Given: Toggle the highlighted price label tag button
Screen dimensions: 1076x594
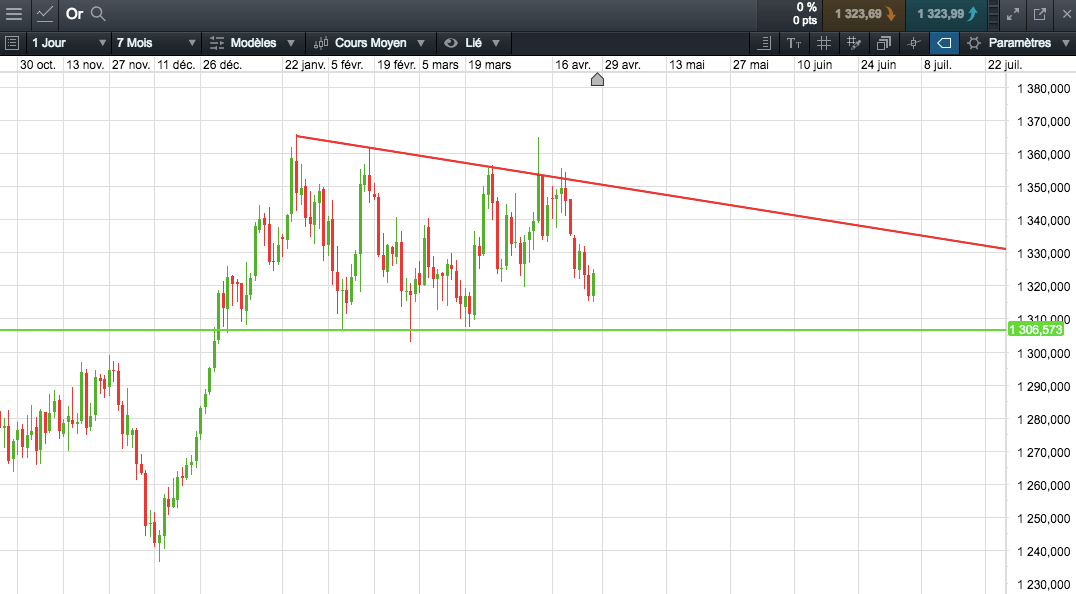Looking at the screenshot, I should tap(944, 43).
